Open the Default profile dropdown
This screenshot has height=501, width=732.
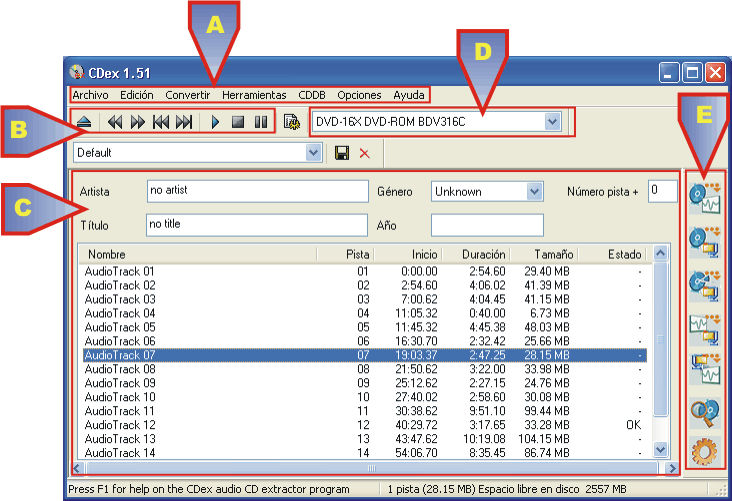tap(314, 153)
